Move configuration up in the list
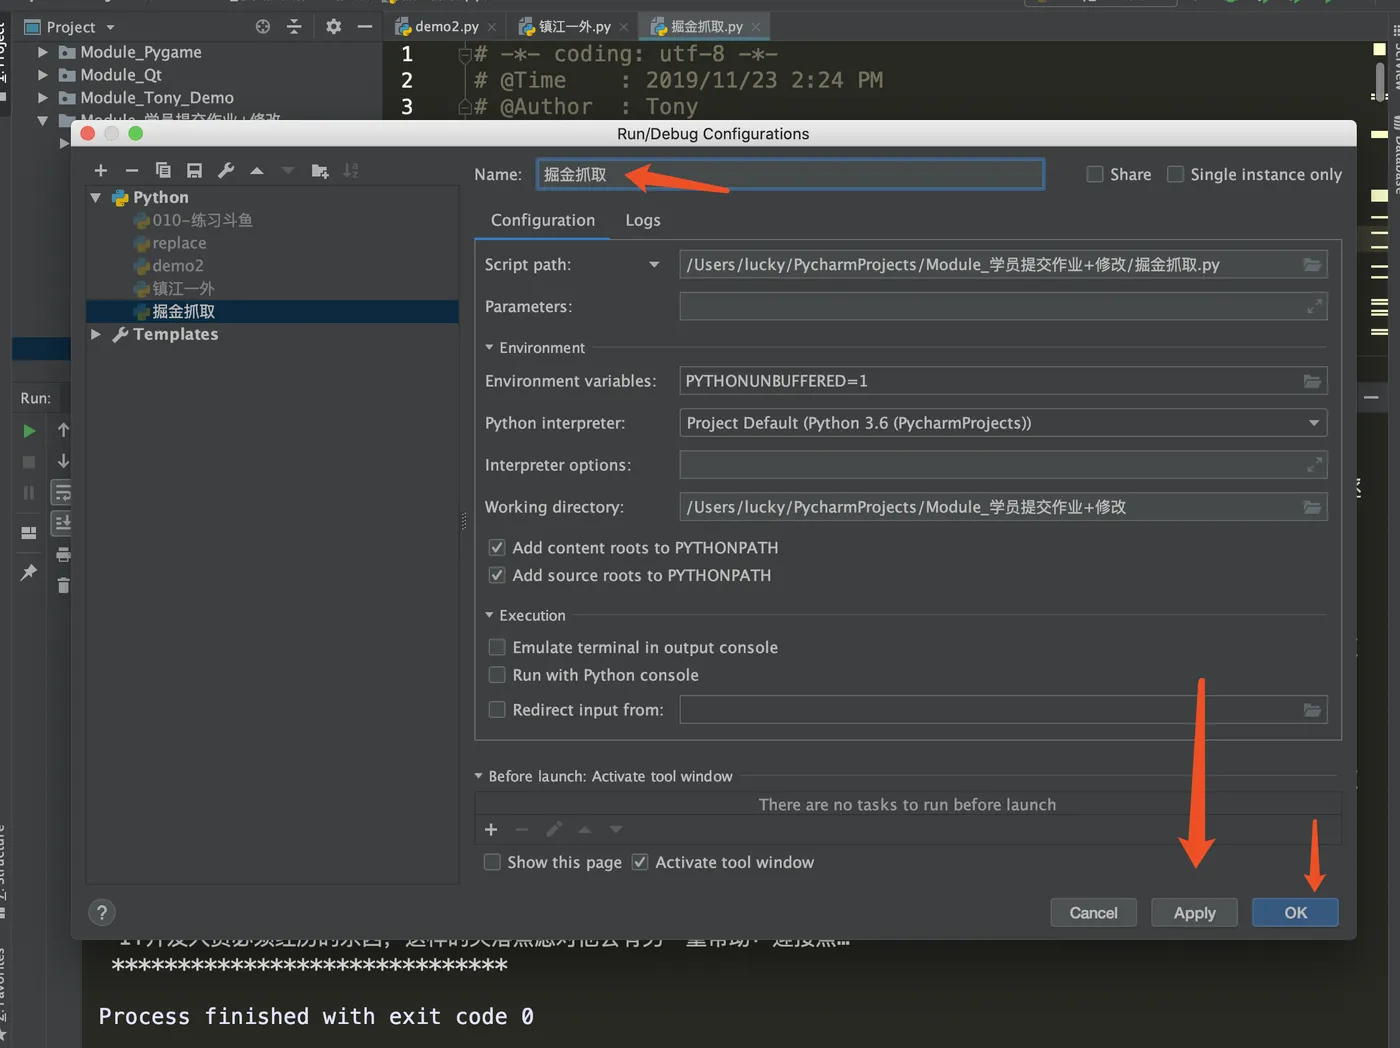1400x1048 pixels. point(257,171)
